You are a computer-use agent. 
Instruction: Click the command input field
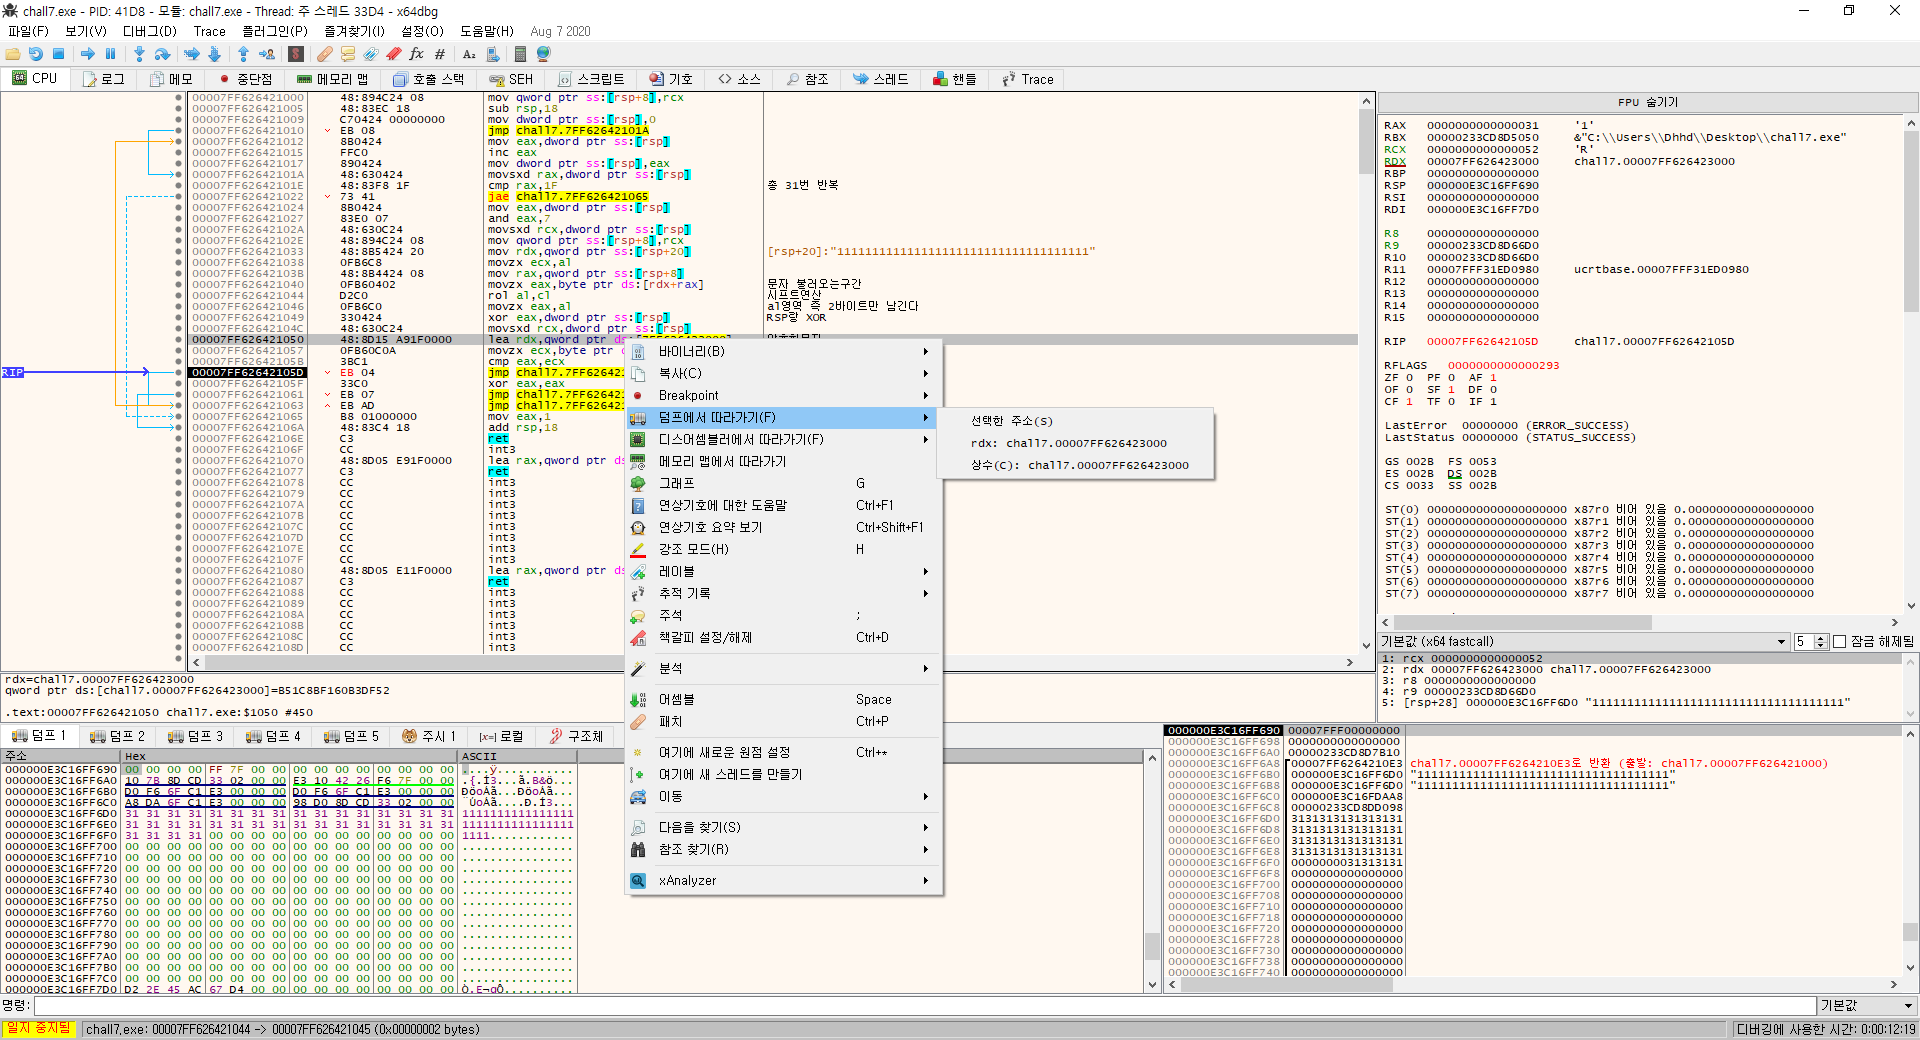tap(924, 1005)
